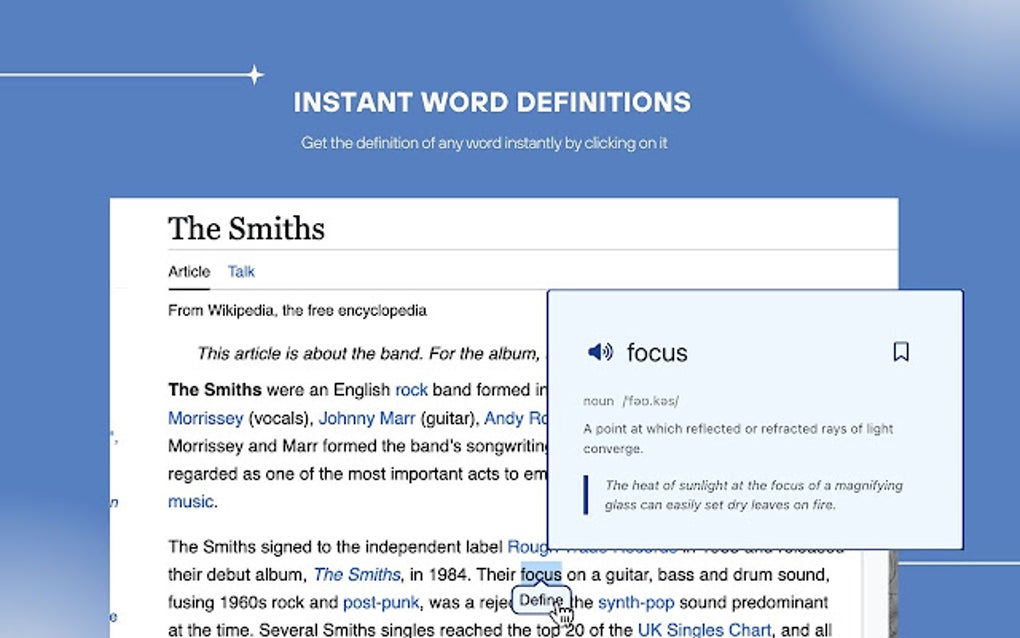The height and width of the screenshot is (638, 1020).
Task: Select the Article tab
Action: click(189, 272)
